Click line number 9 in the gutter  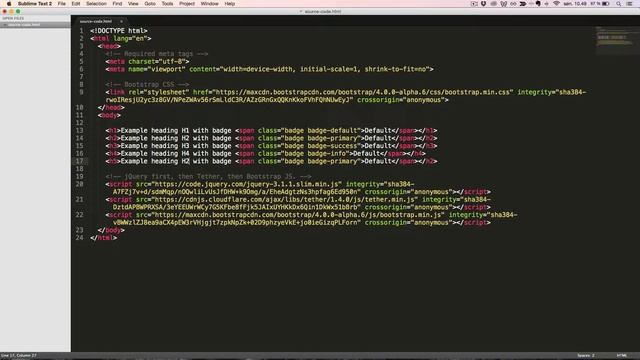point(81,92)
